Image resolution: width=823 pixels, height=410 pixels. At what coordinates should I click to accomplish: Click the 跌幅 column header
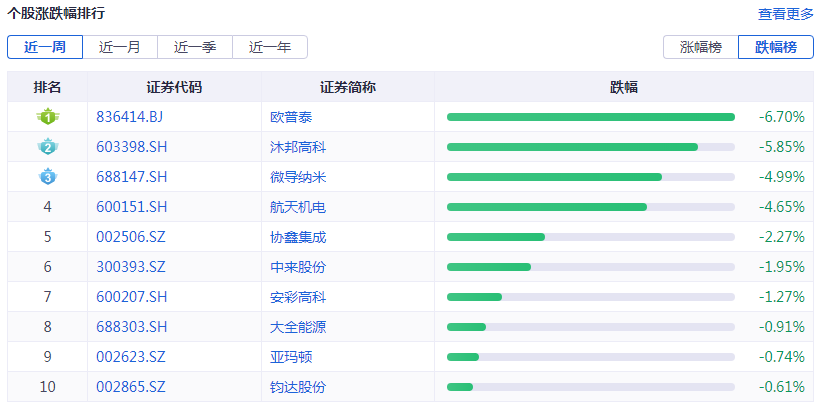coord(624,87)
